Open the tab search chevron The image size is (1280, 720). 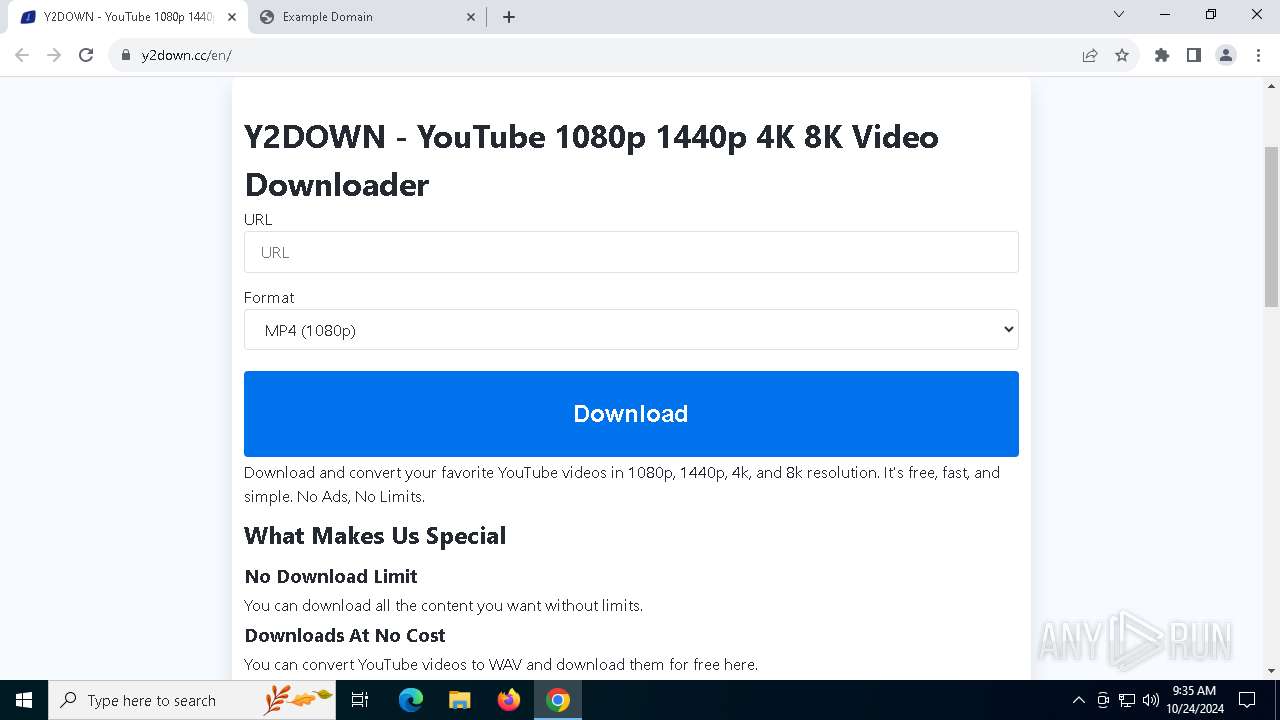(1119, 14)
